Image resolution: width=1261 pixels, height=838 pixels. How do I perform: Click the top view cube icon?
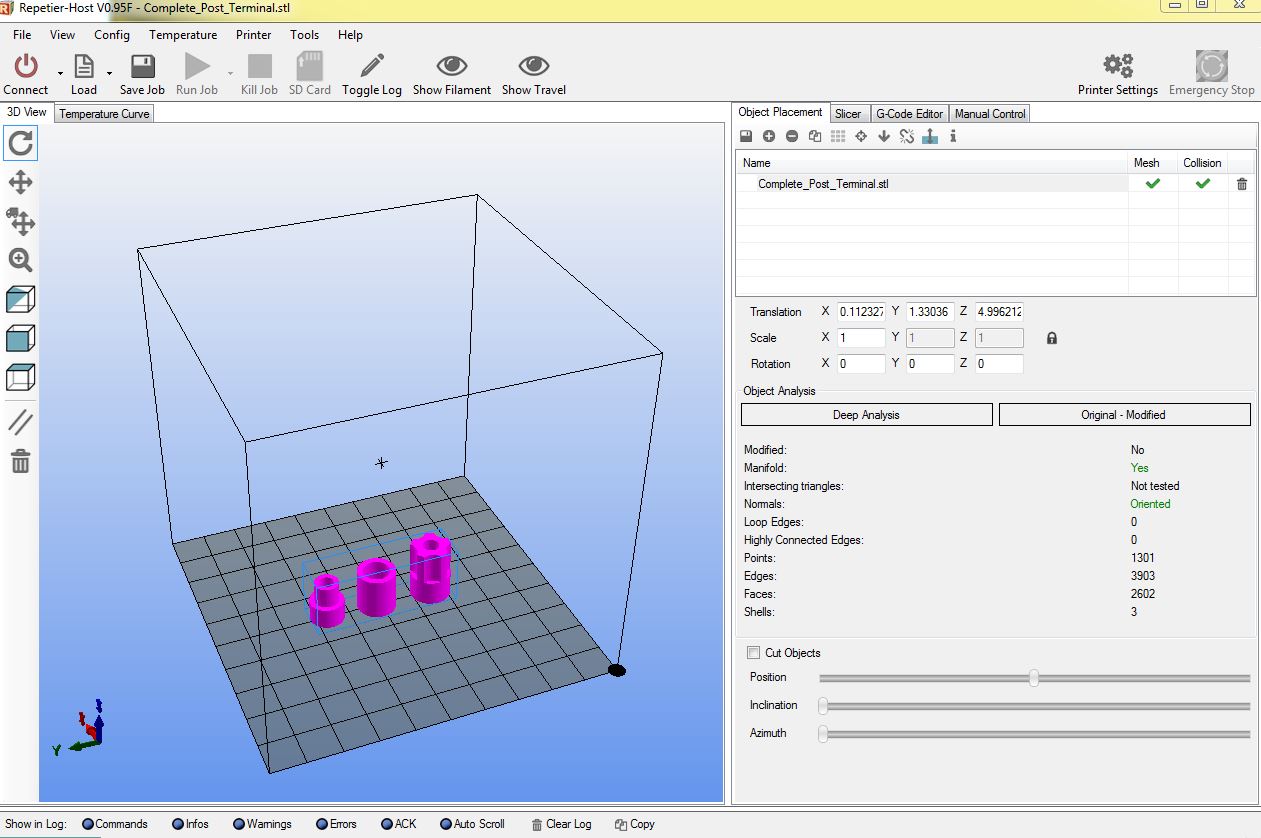tap(21, 377)
